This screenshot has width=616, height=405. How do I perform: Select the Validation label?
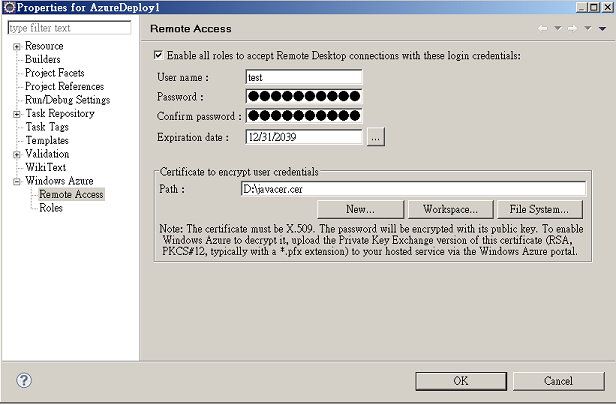pyautogui.click(x=47, y=154)
